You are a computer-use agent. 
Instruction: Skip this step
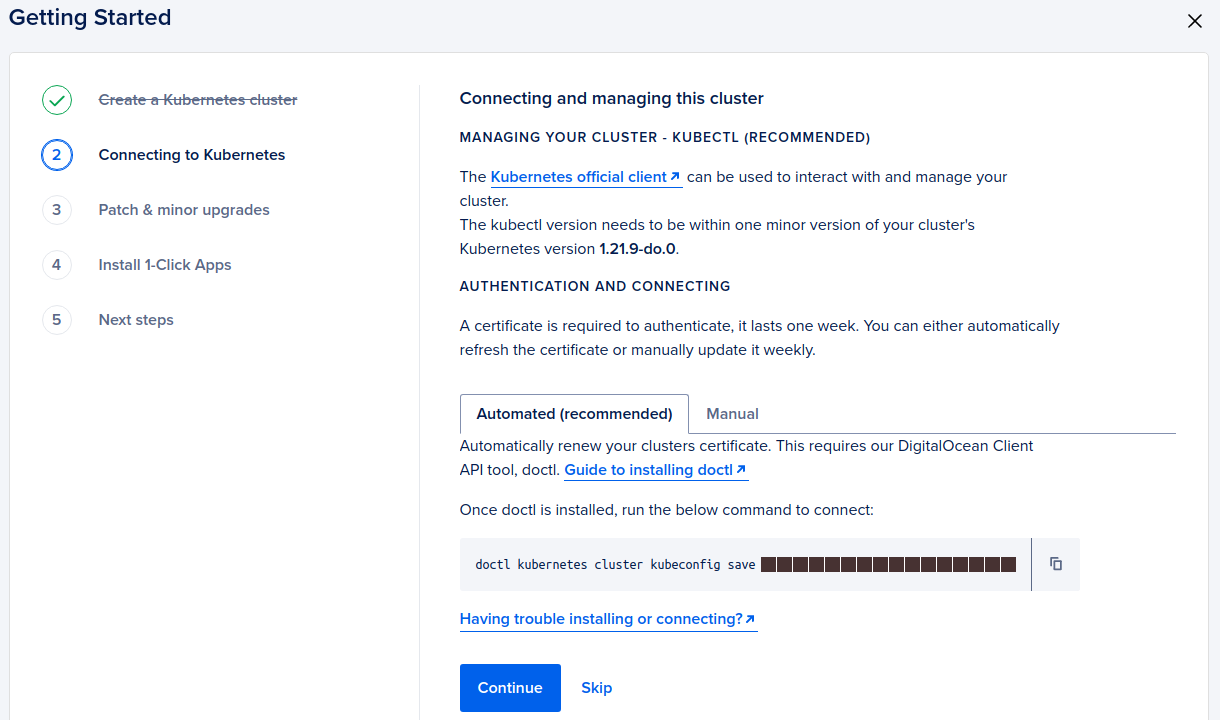coord(597,688)
